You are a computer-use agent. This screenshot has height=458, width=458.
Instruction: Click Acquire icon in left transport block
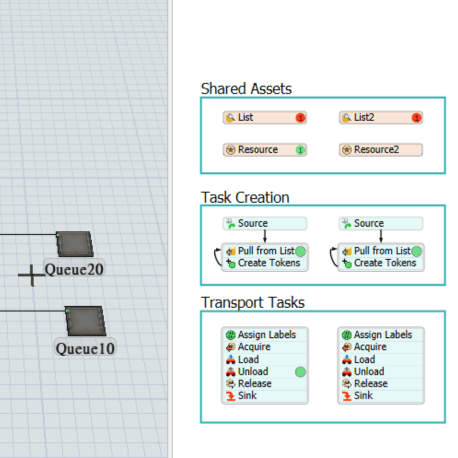coord(231,347)
